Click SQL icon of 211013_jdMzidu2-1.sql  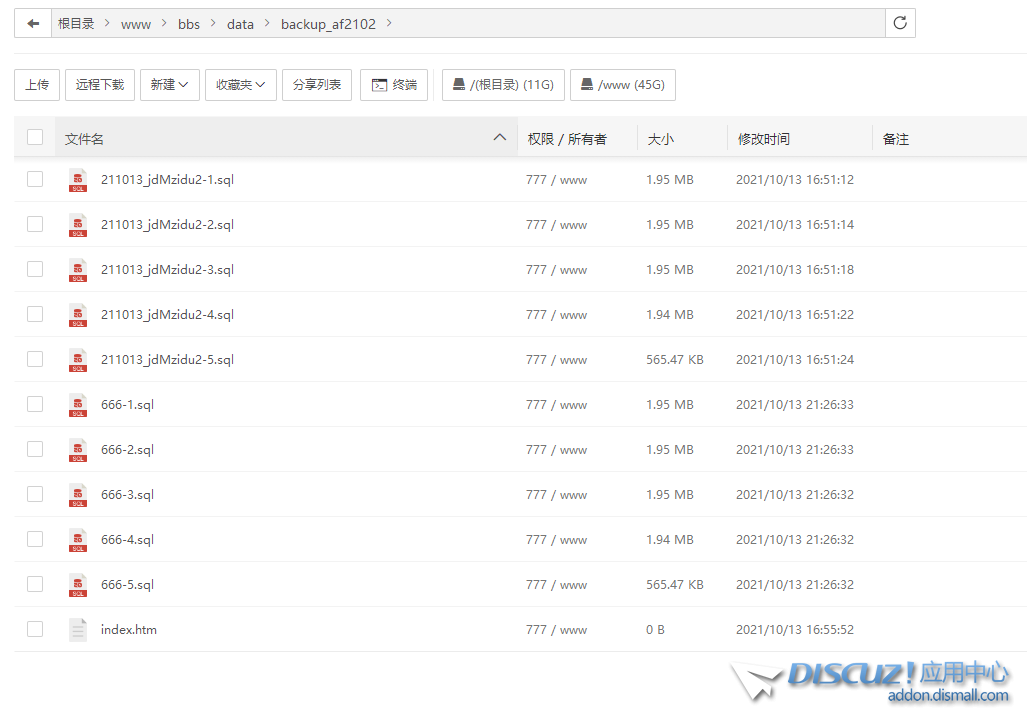point(78,180)
